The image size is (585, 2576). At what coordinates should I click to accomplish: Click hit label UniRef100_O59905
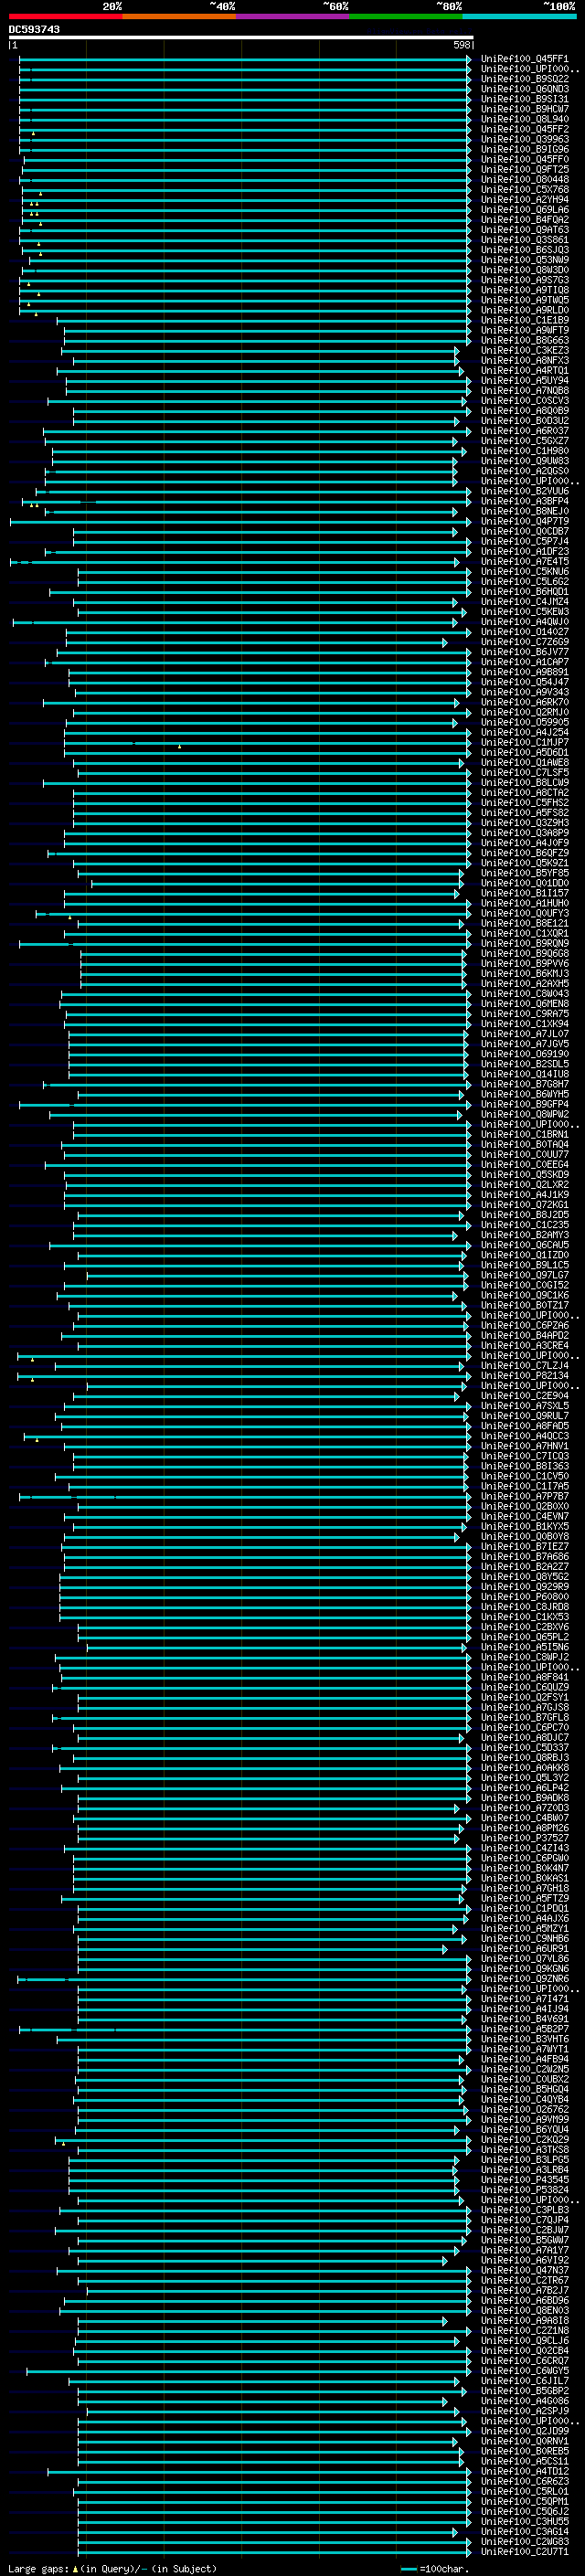click(x=524, y=722)
